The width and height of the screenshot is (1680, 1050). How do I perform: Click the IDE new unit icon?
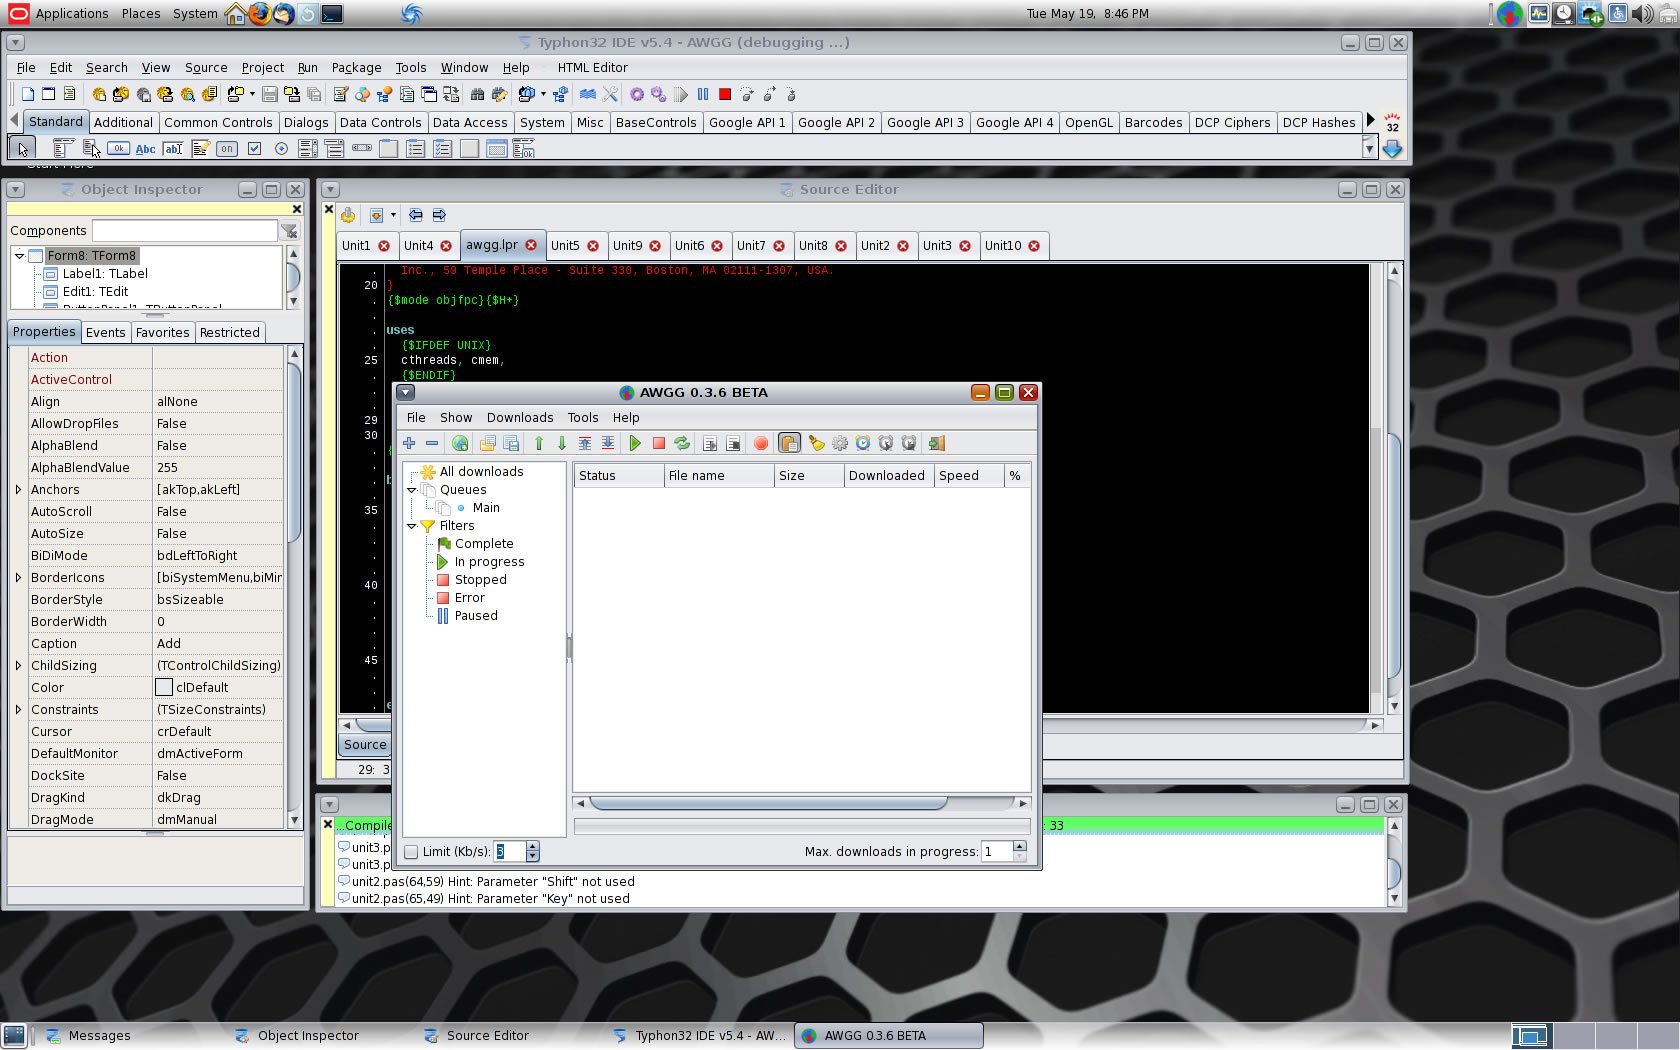[28, 94]
